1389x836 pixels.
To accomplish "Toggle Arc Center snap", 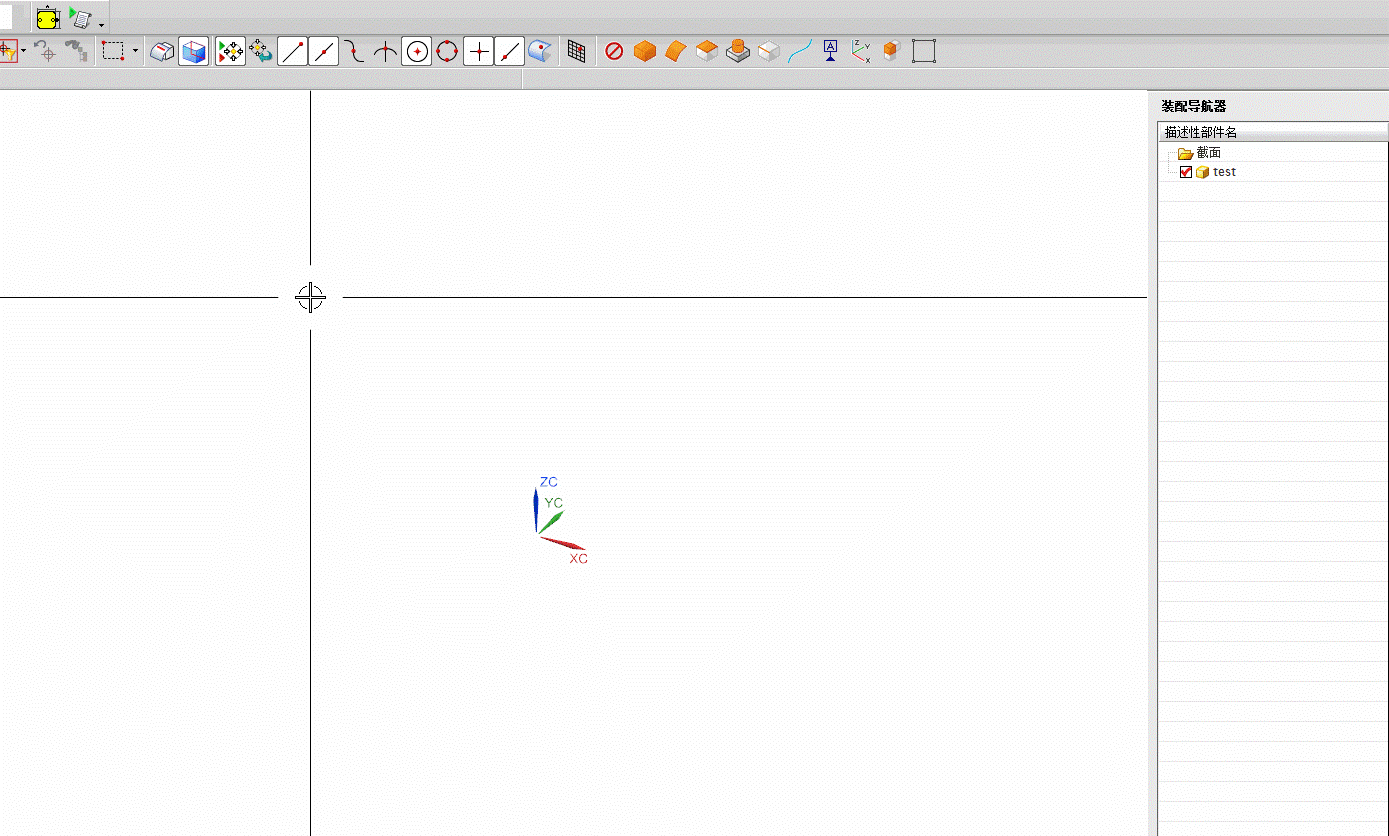I will pos(417,51).
